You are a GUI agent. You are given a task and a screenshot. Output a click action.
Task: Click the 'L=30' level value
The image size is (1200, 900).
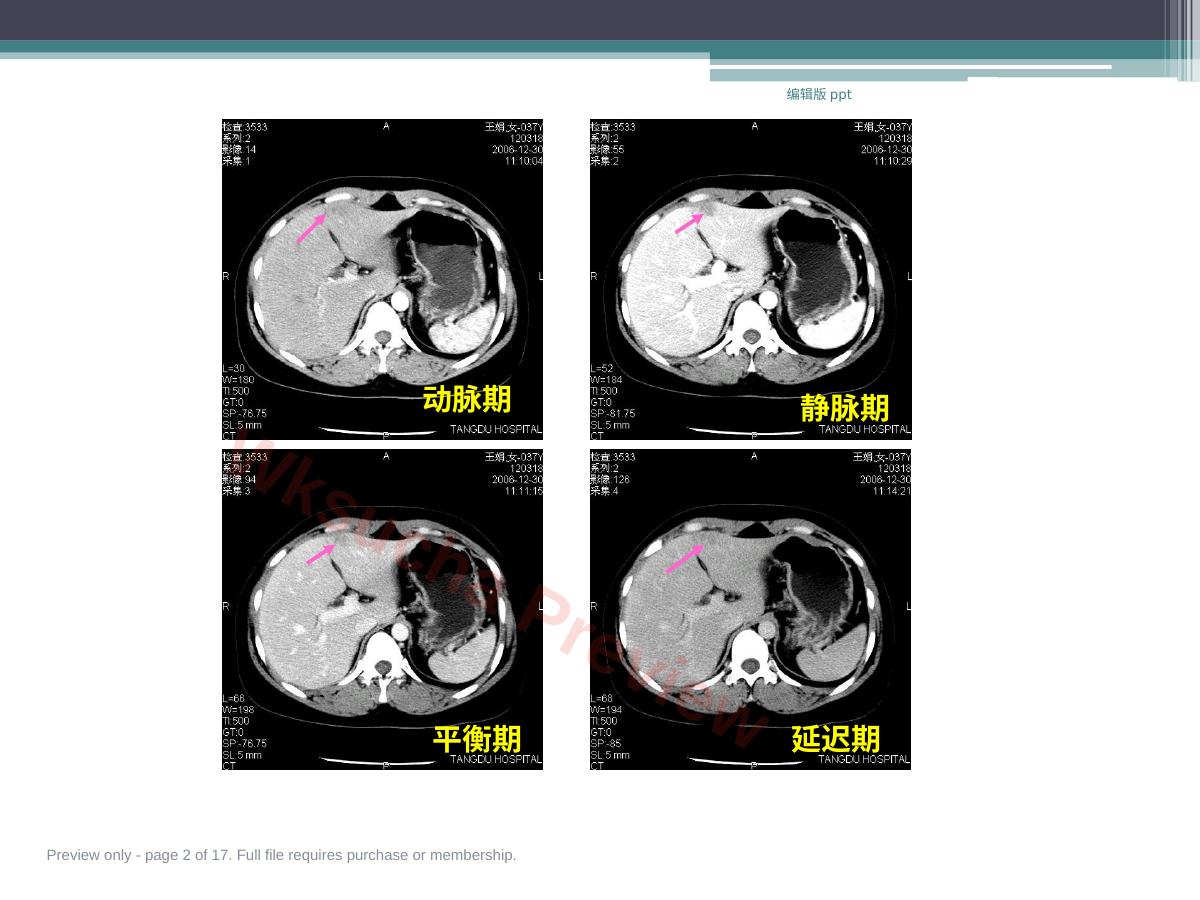point(234,369)
